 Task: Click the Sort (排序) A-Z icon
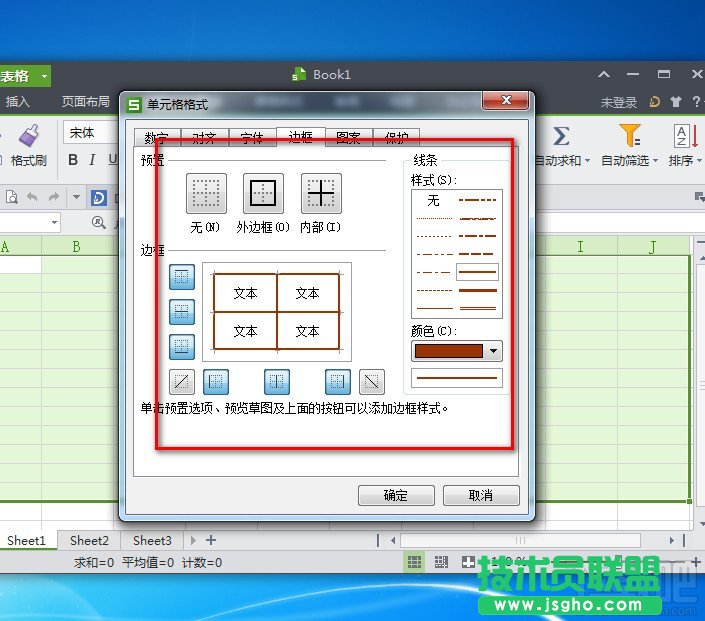point(686,136)
